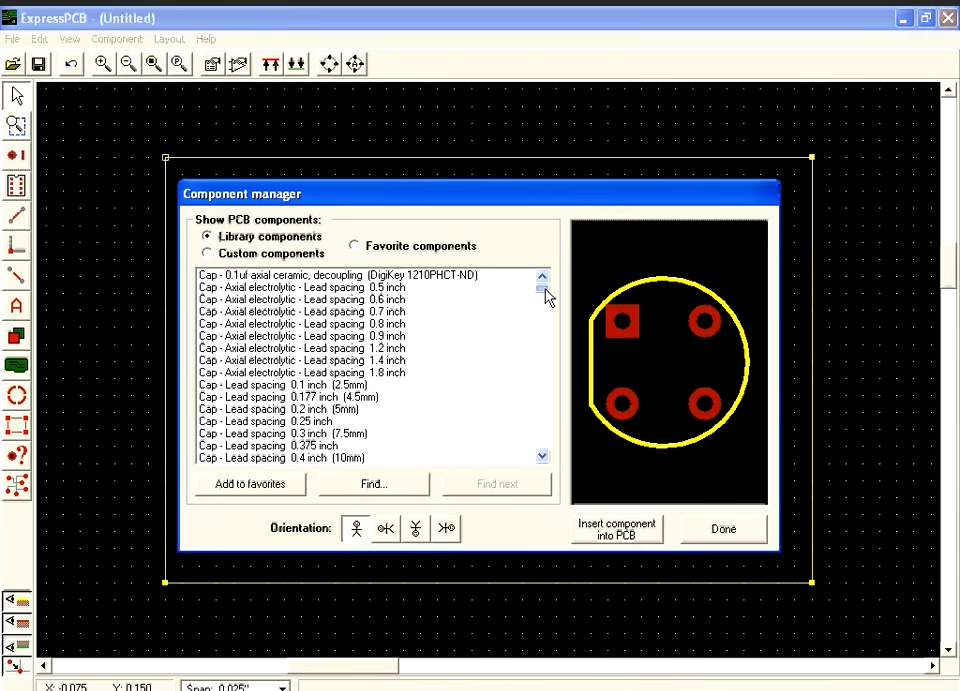The image size is (960, 691).
Task: Select the arrow selection tool
Action: [x=15, y=95]
